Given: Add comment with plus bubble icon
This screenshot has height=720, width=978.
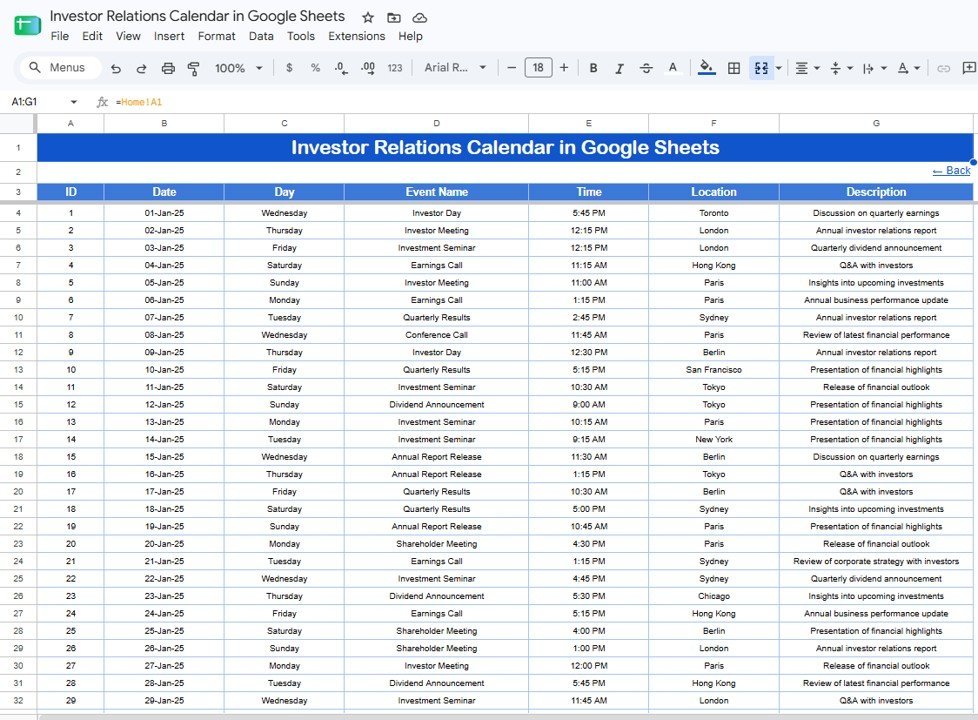Looking at the screenshot, I should coord(969,67).
